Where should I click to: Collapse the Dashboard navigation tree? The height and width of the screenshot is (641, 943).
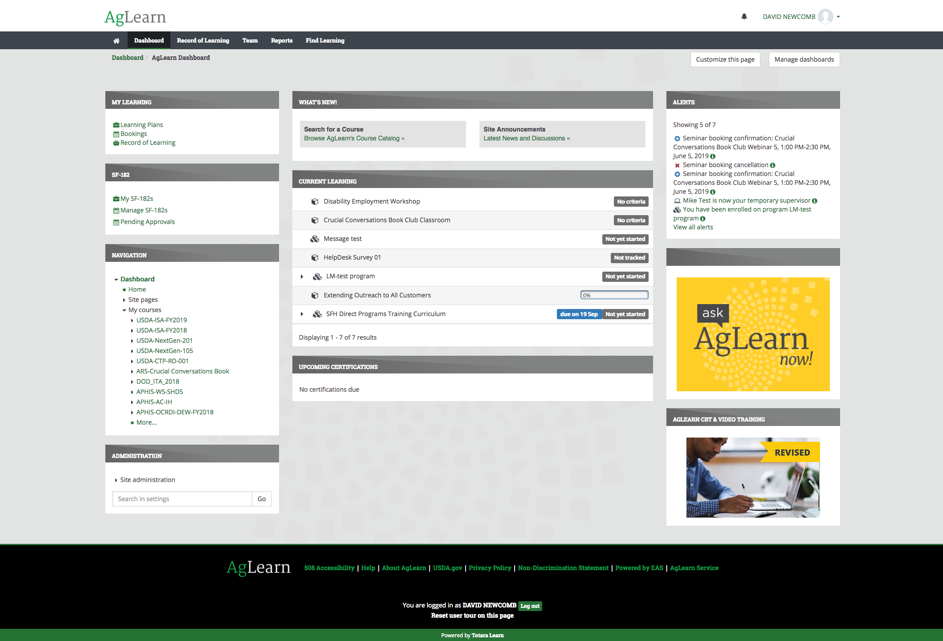[116, 280]
